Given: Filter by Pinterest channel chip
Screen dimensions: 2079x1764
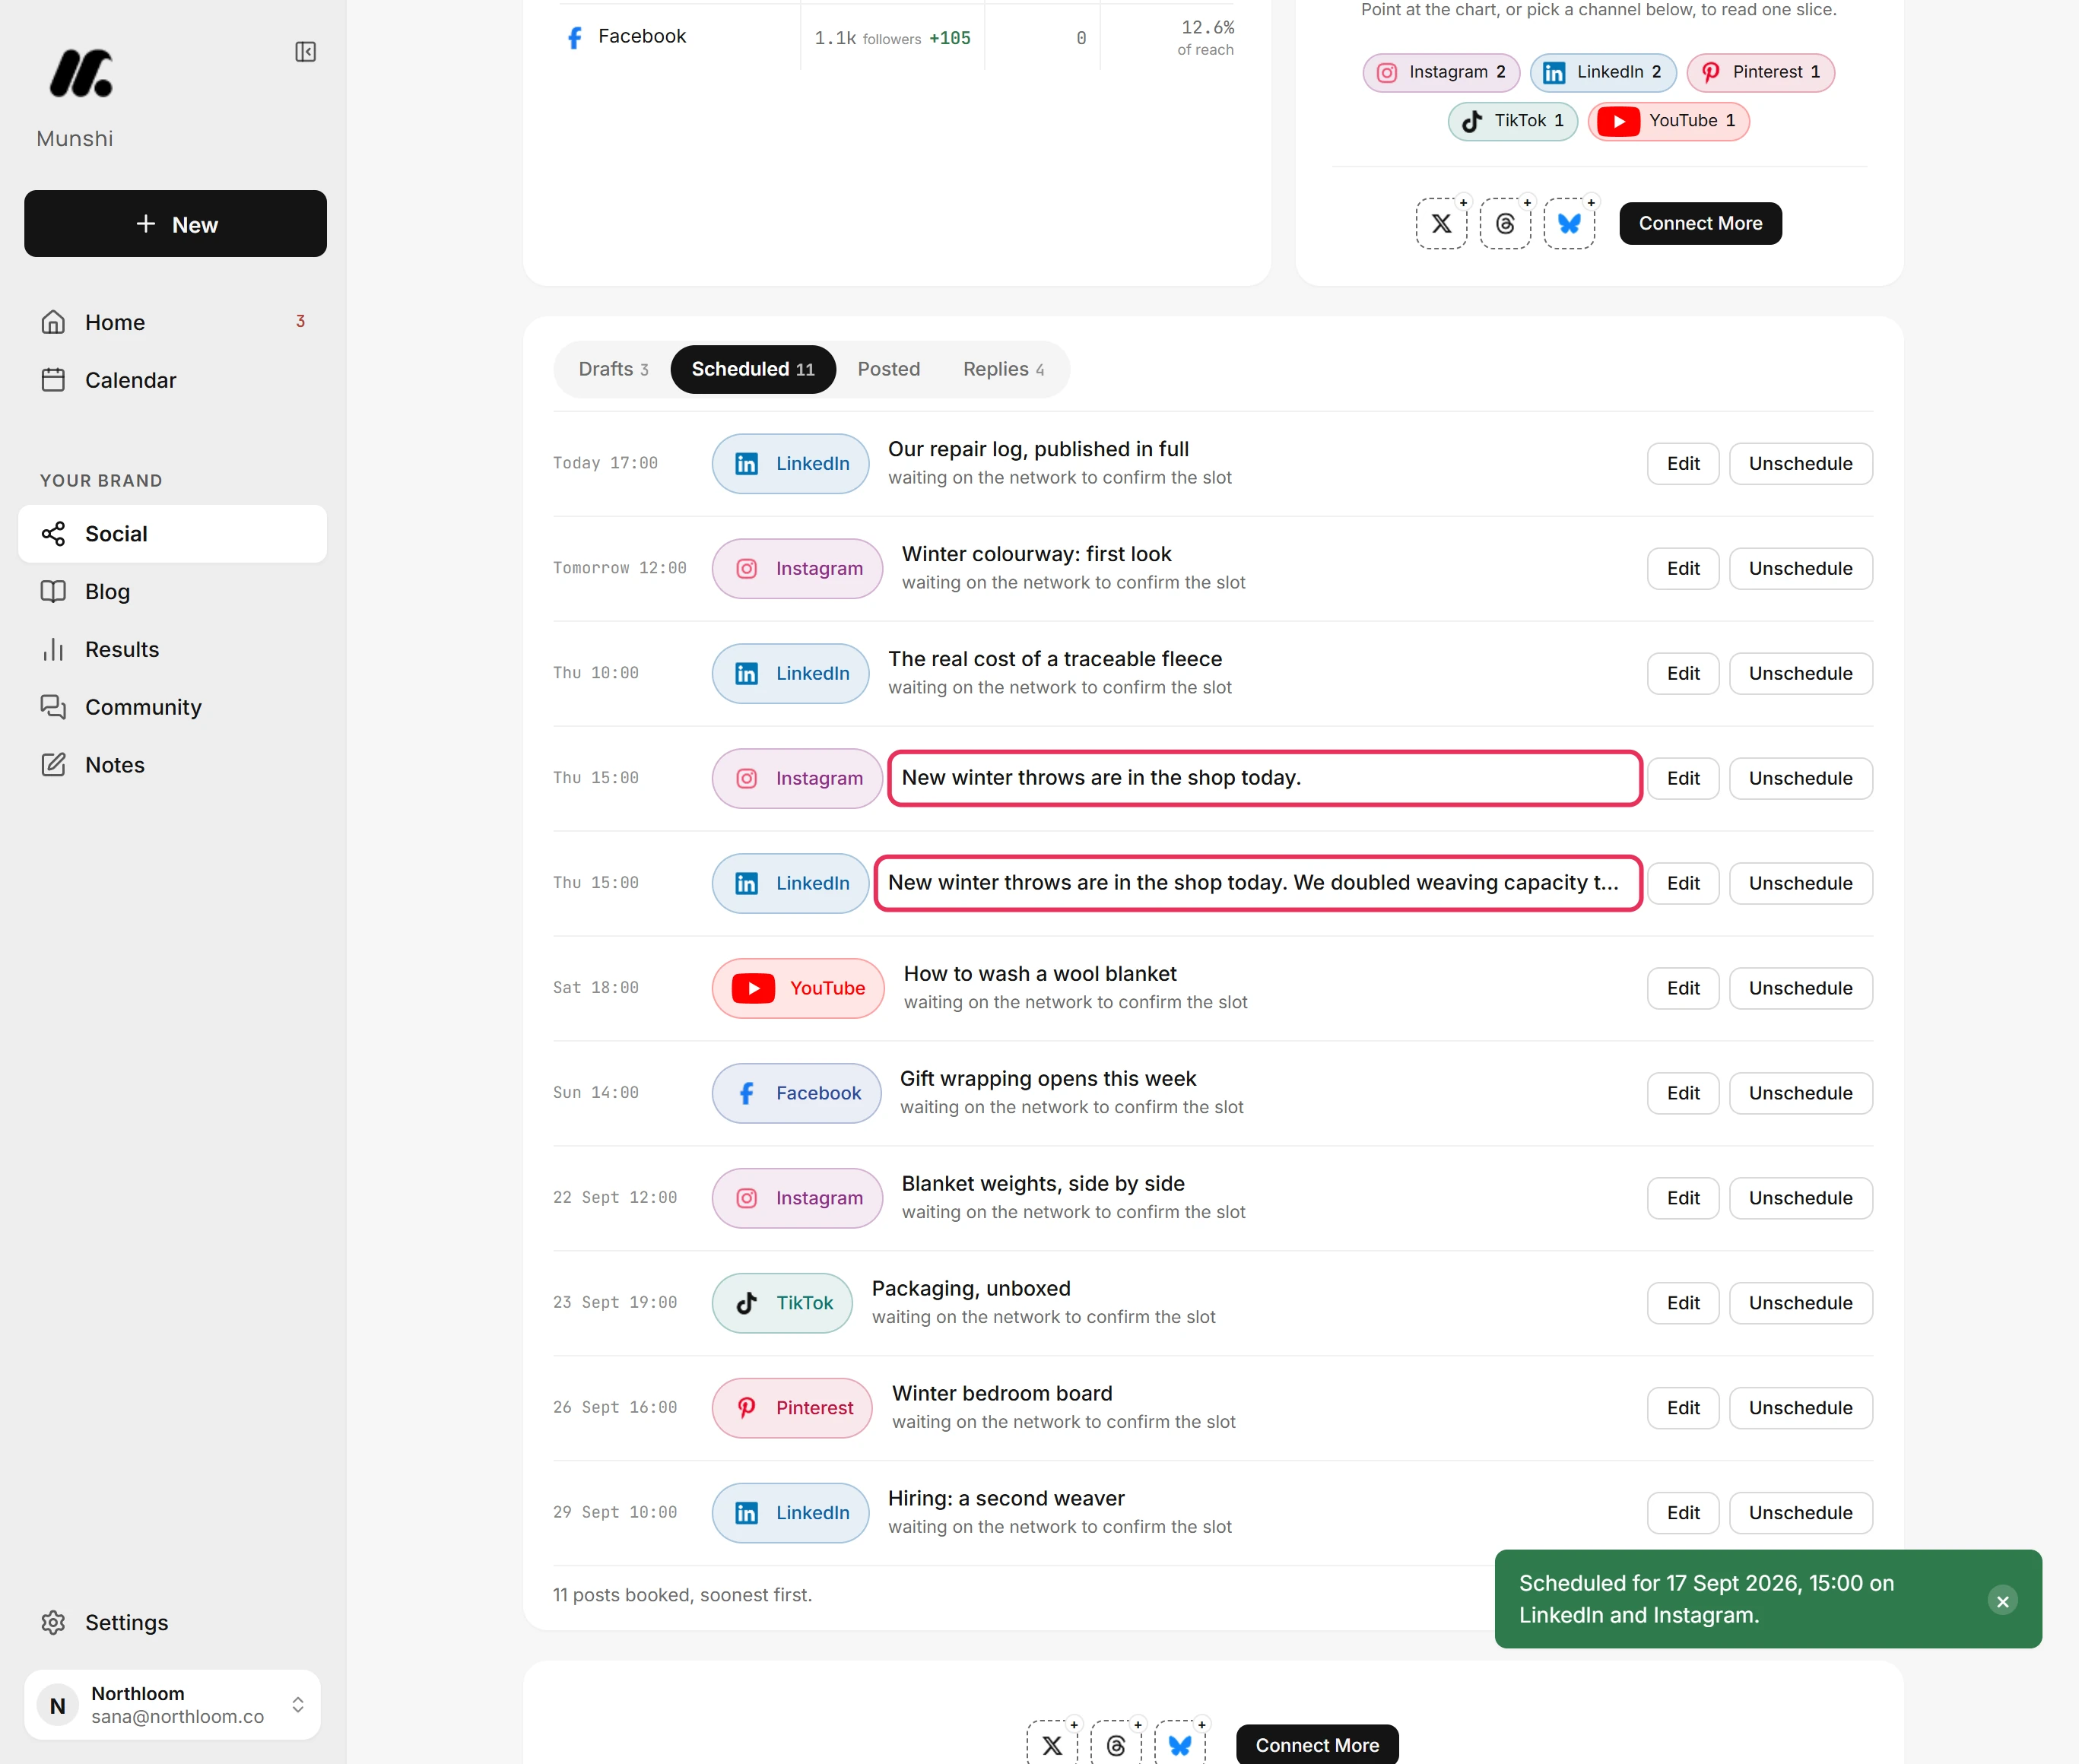Looking at the screenshot, I should 1760,72.
